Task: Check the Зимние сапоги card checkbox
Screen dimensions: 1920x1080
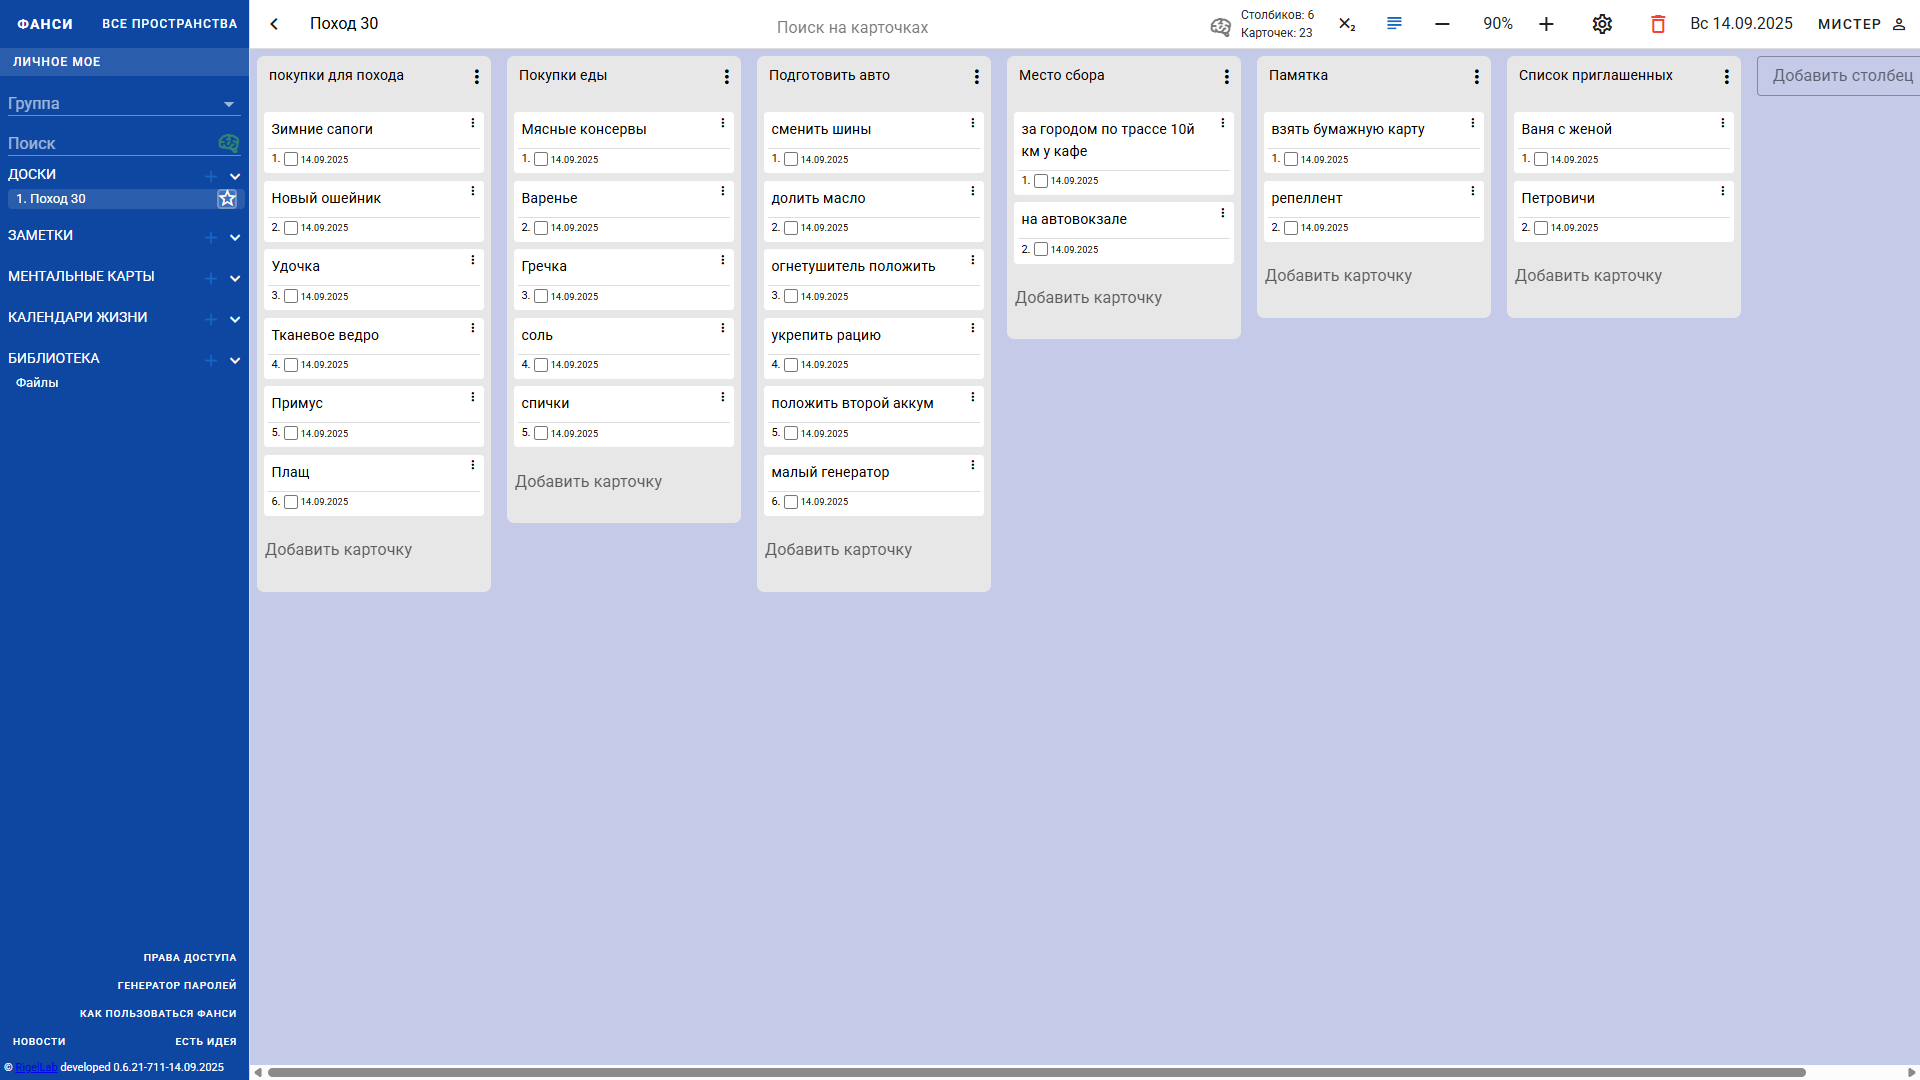Action: click(291, 159)
